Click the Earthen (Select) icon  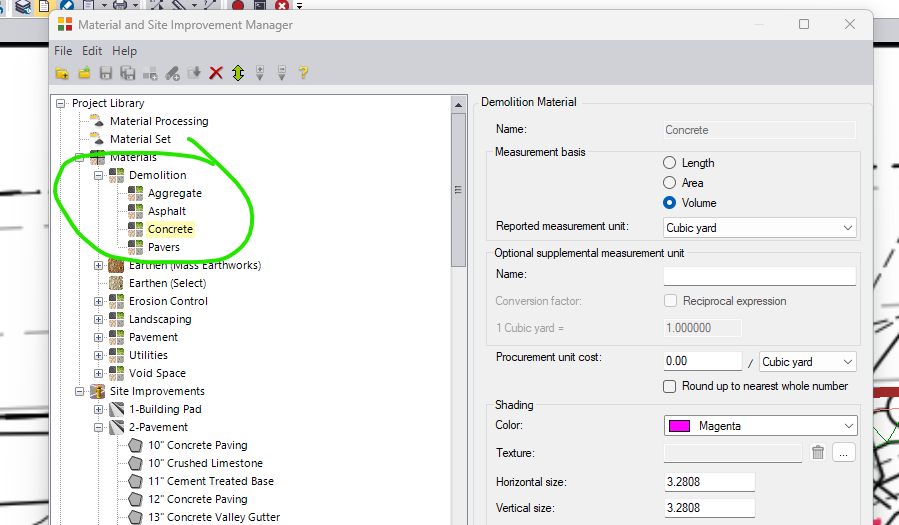116,283
